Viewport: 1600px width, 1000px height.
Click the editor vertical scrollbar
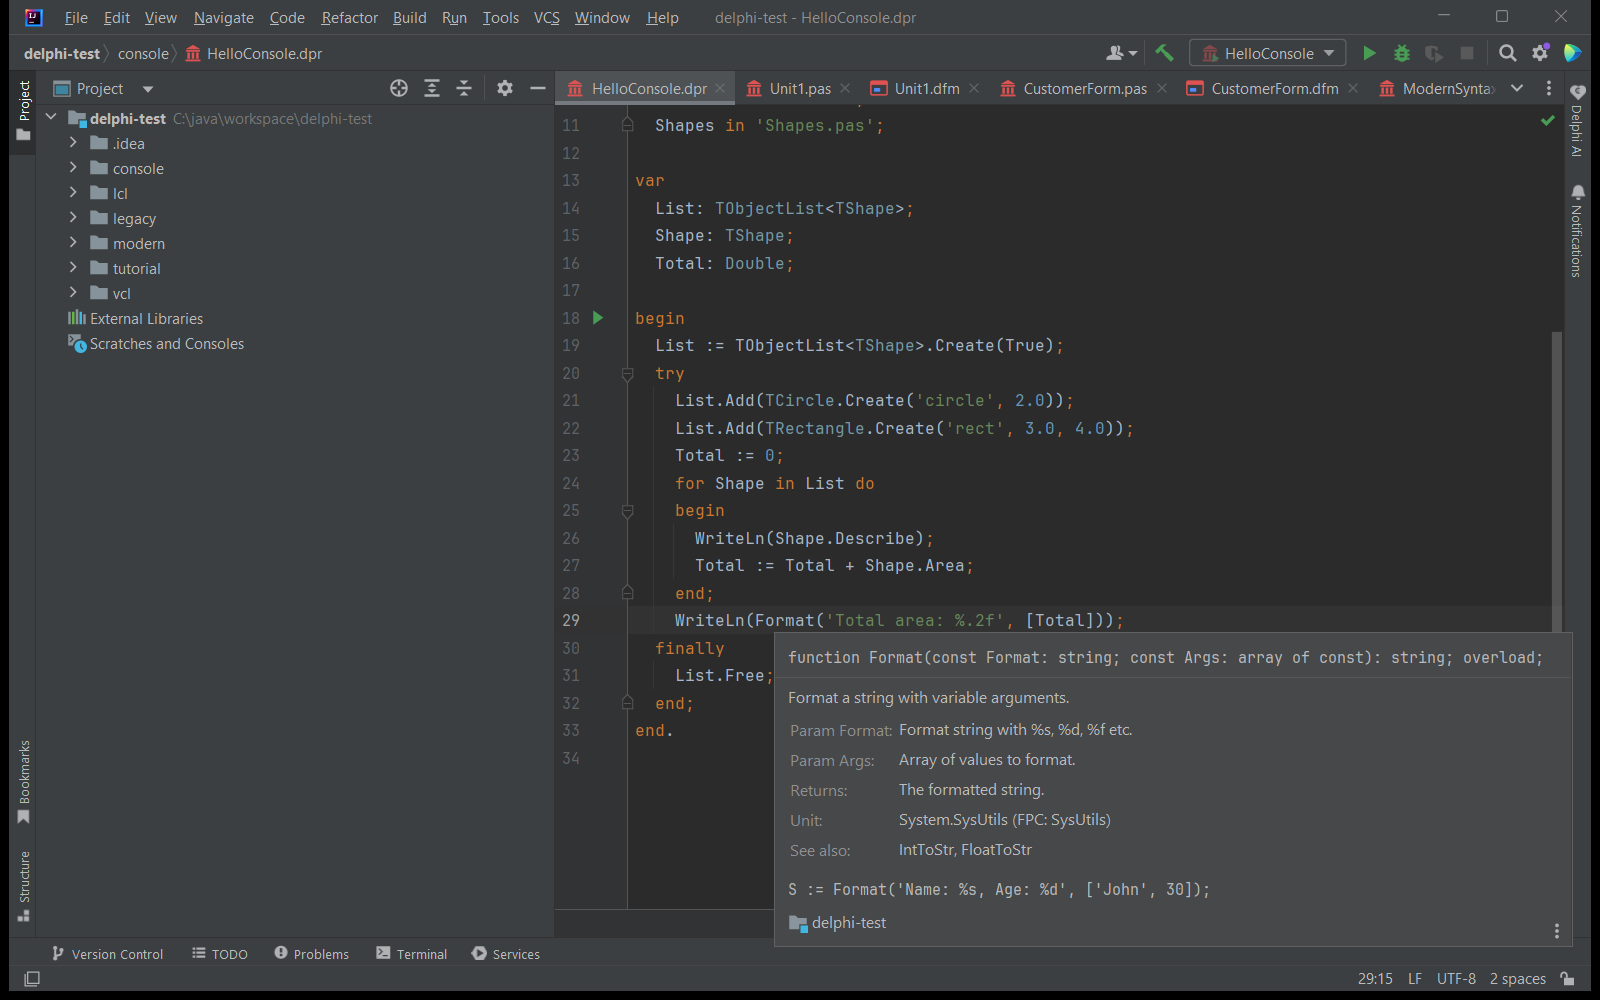pos(1556,480)
